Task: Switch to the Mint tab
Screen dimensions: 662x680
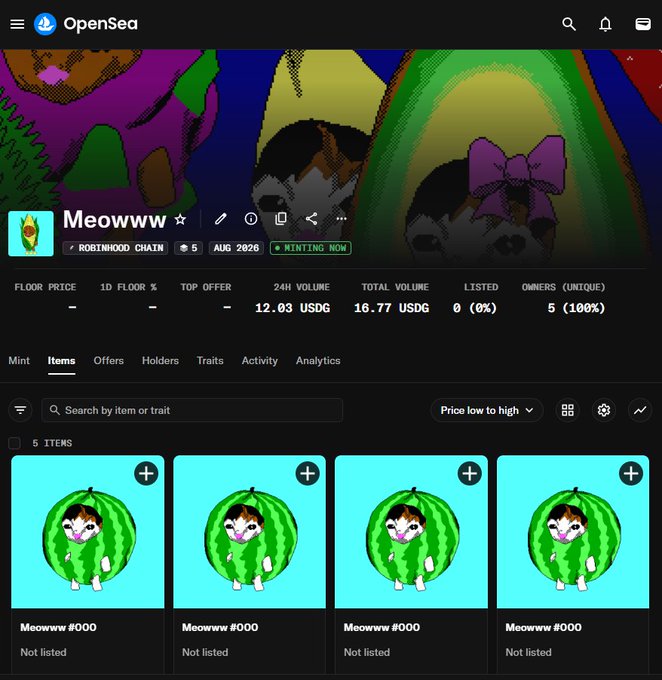Action: click(x=19, y=360)
